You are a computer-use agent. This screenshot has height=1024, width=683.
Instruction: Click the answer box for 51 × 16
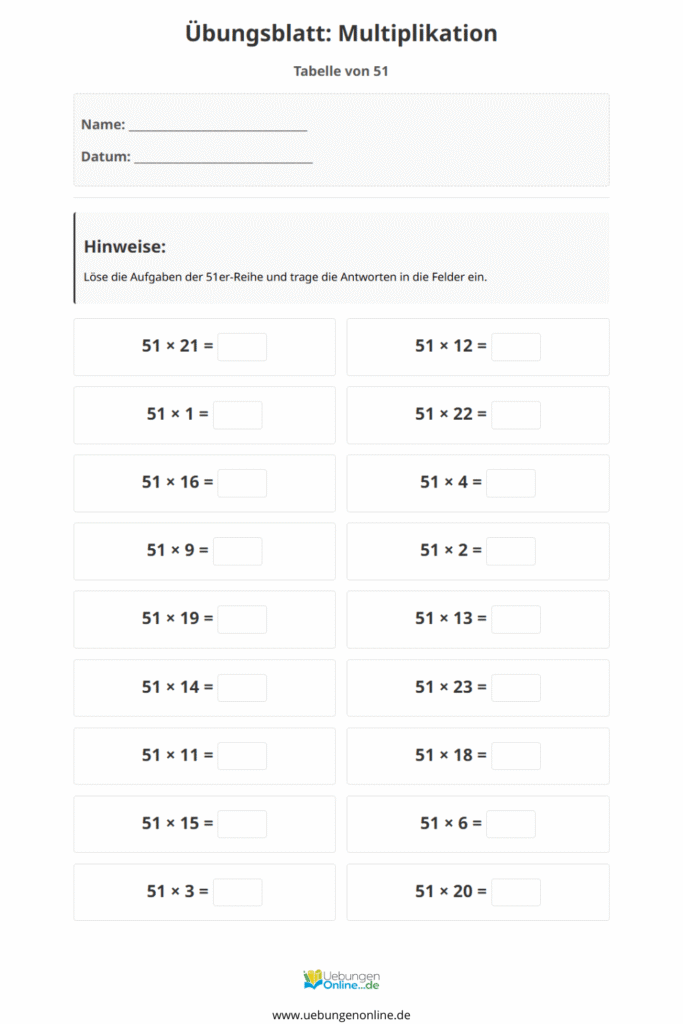coord(242,483)
